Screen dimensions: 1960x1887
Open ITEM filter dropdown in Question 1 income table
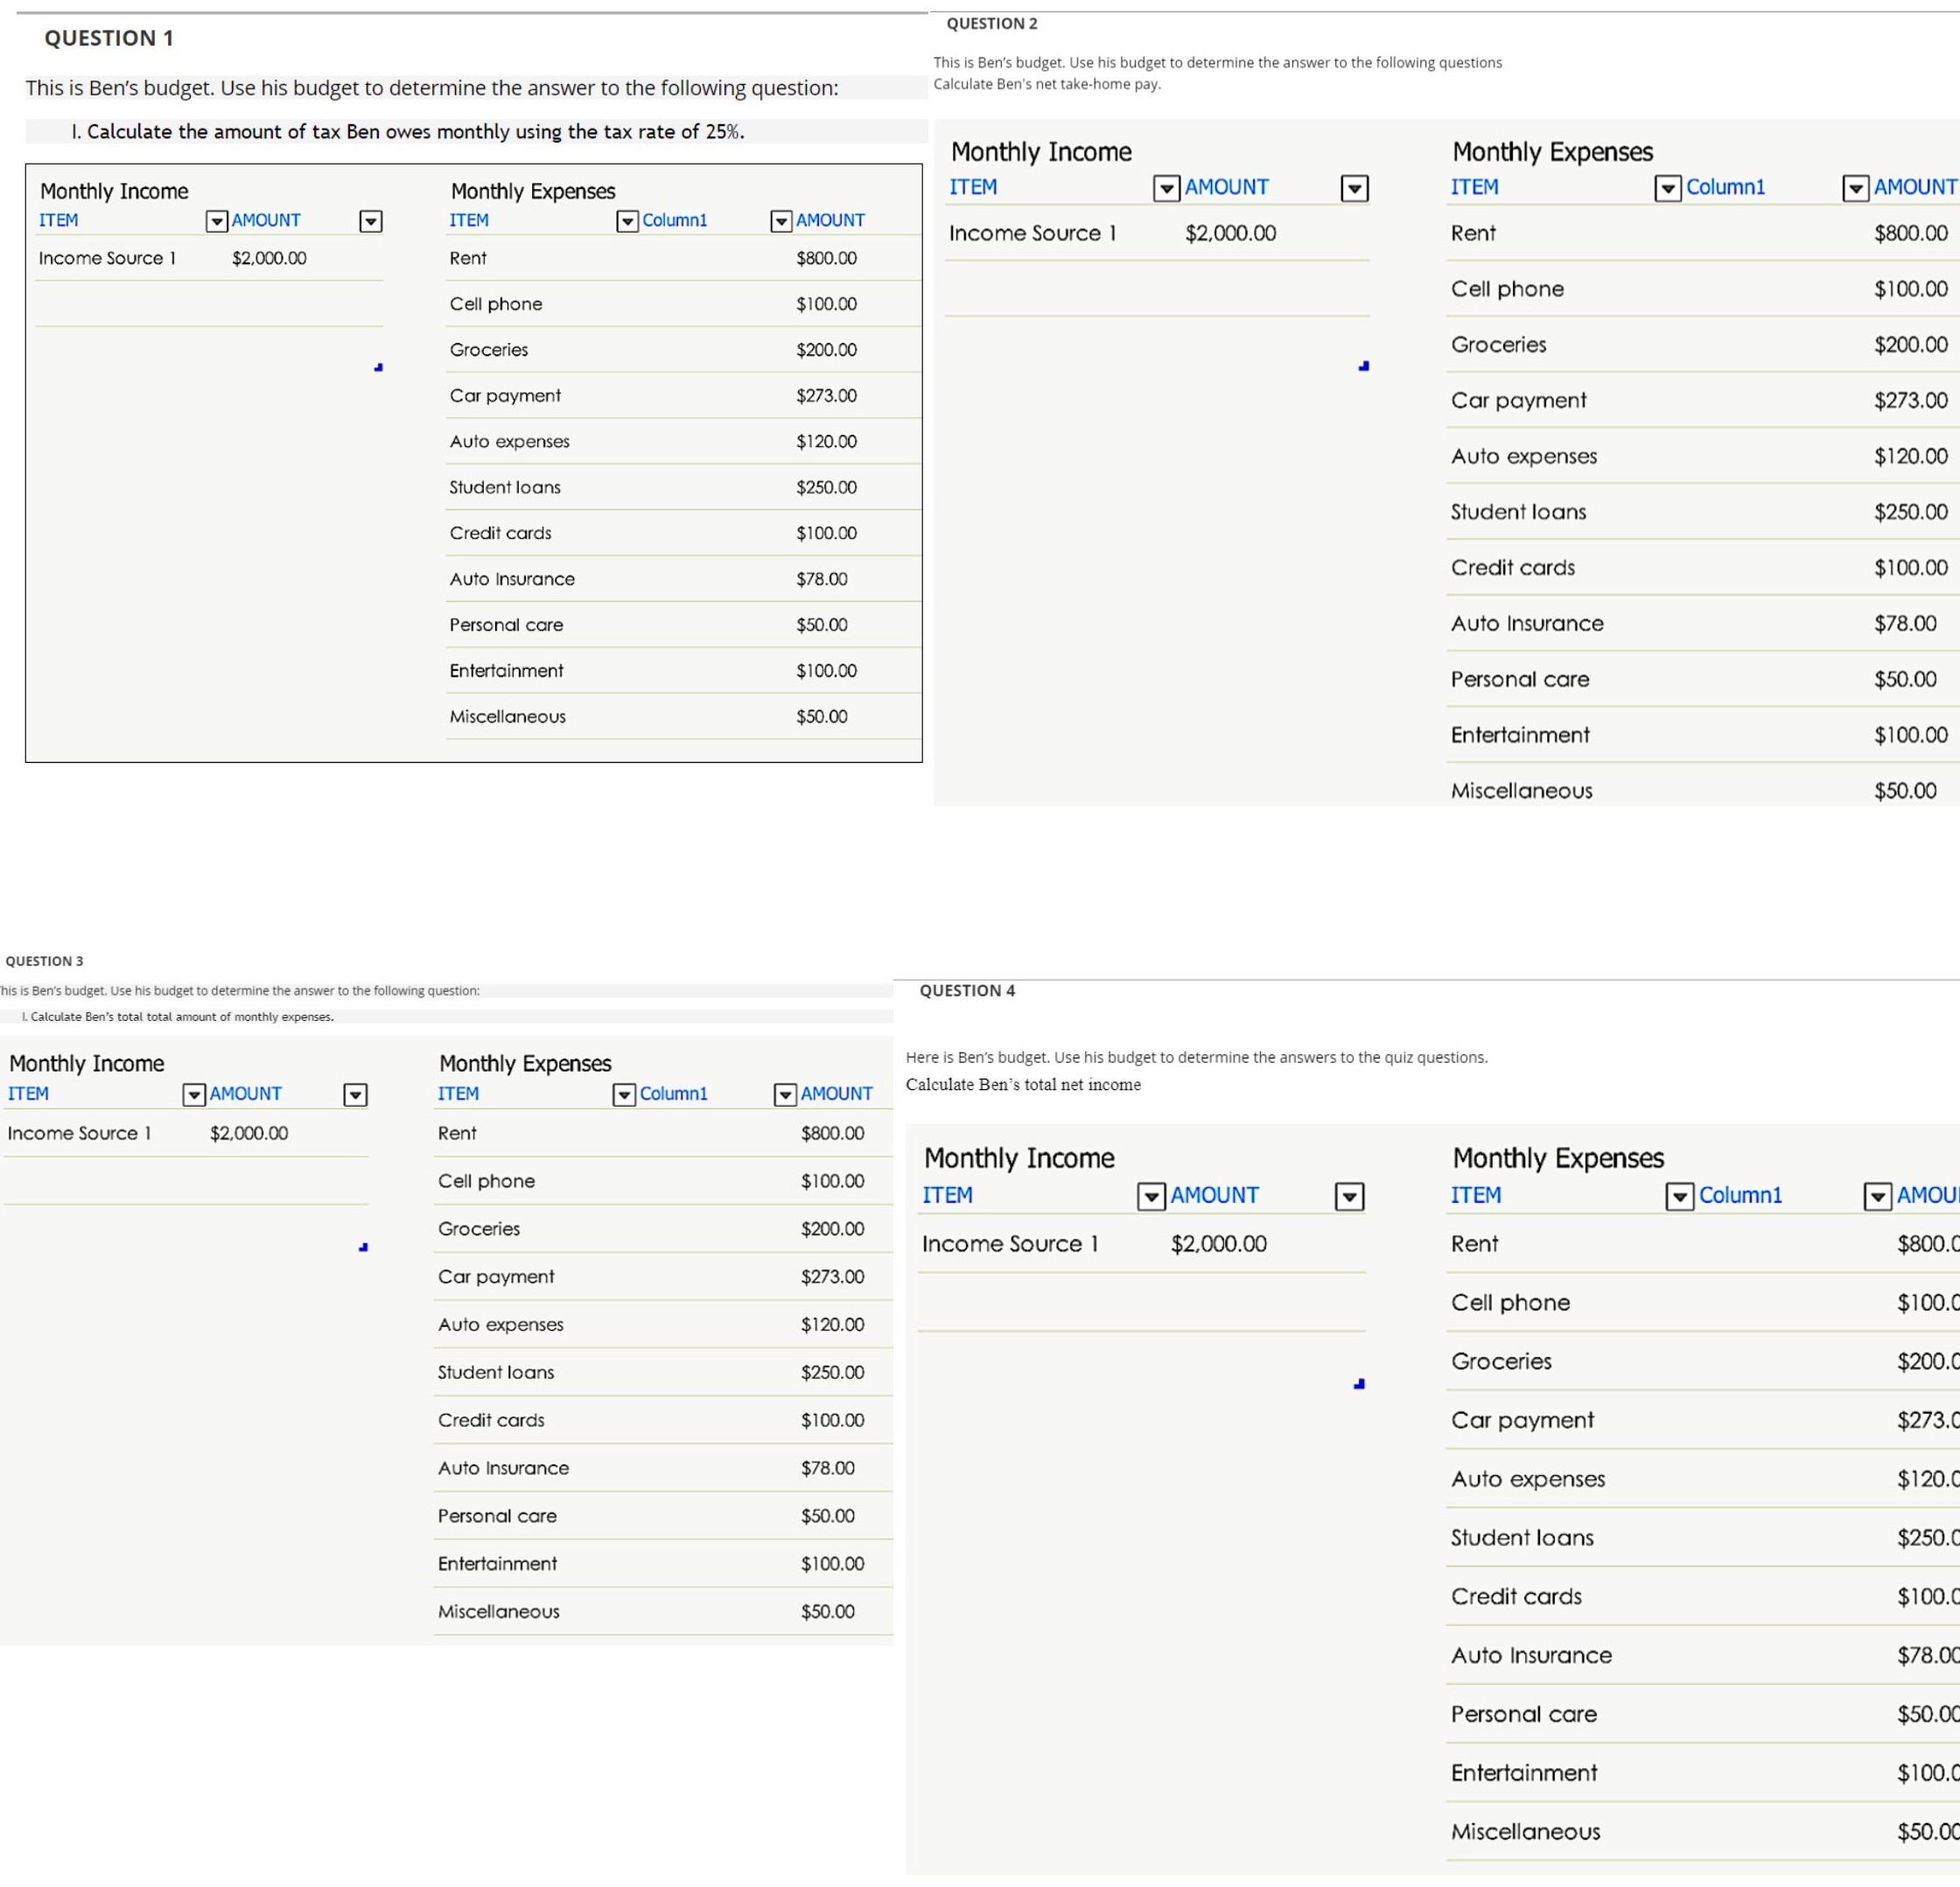pos(216,221)
